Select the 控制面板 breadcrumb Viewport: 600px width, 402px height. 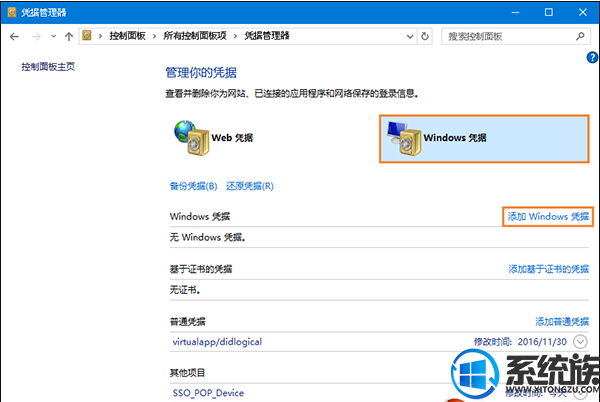[127, 36]
